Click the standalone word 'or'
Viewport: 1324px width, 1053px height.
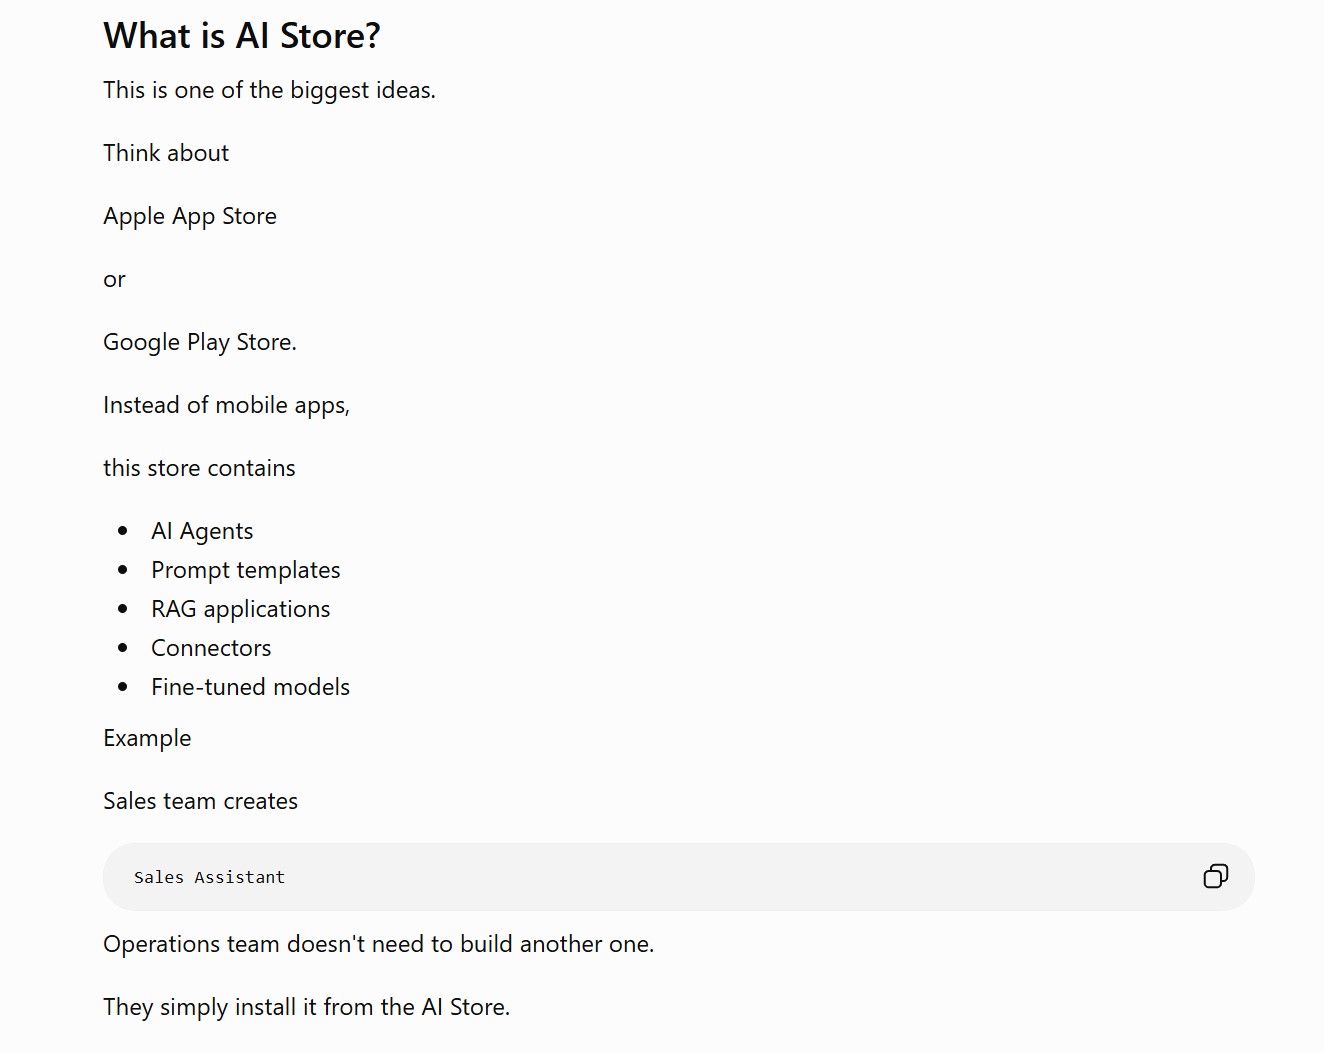click(x=114, y=280)
